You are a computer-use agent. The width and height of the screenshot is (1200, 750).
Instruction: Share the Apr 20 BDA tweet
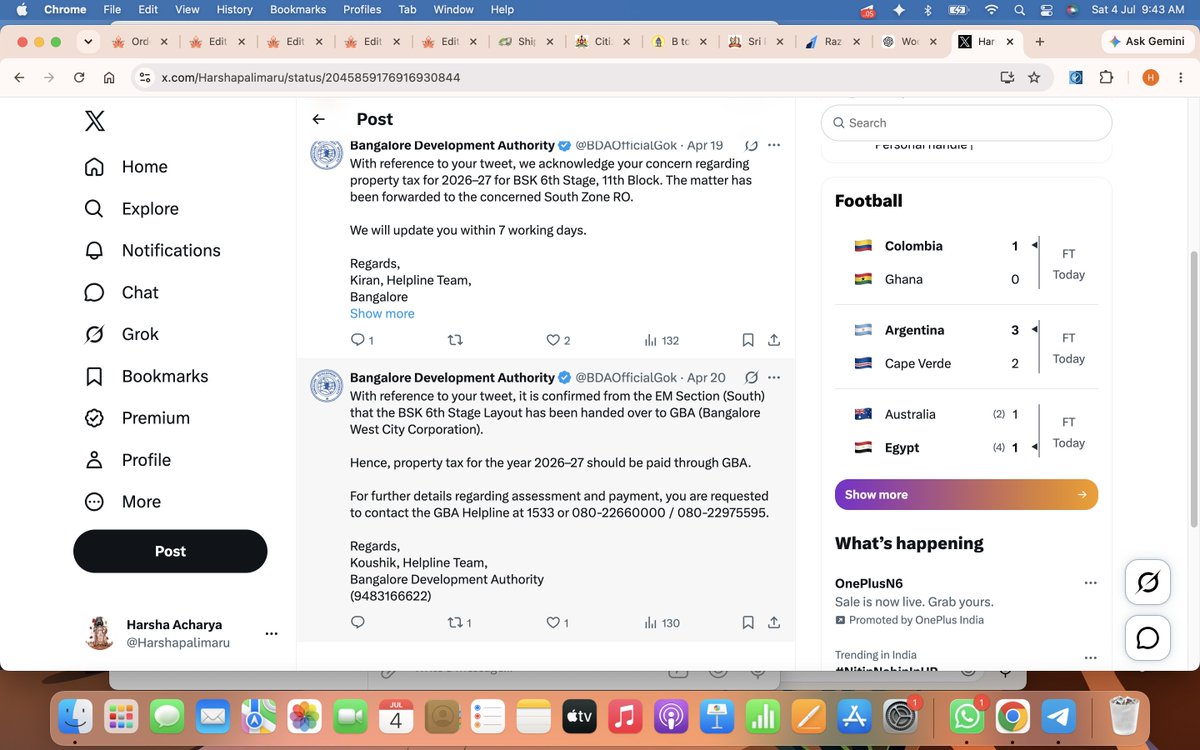tap(774, 622)
